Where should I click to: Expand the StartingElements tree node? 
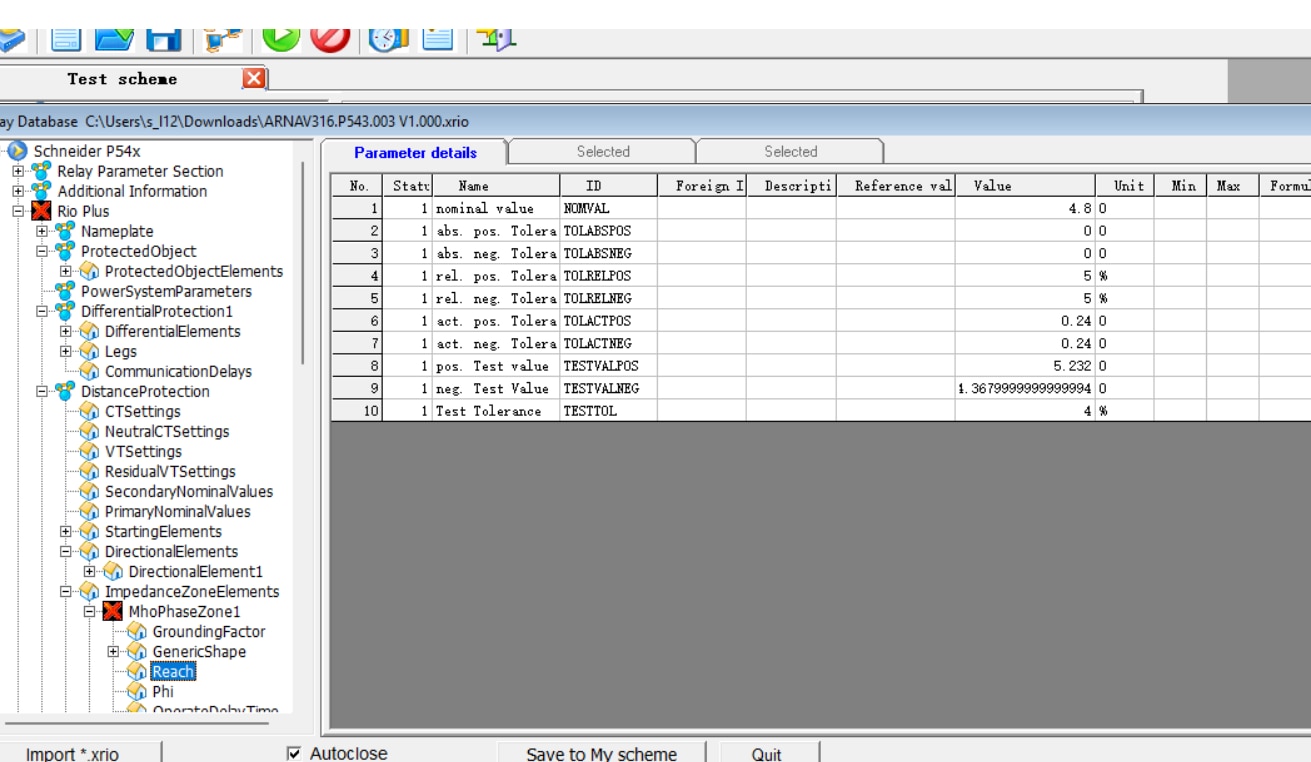click(65, 531)
